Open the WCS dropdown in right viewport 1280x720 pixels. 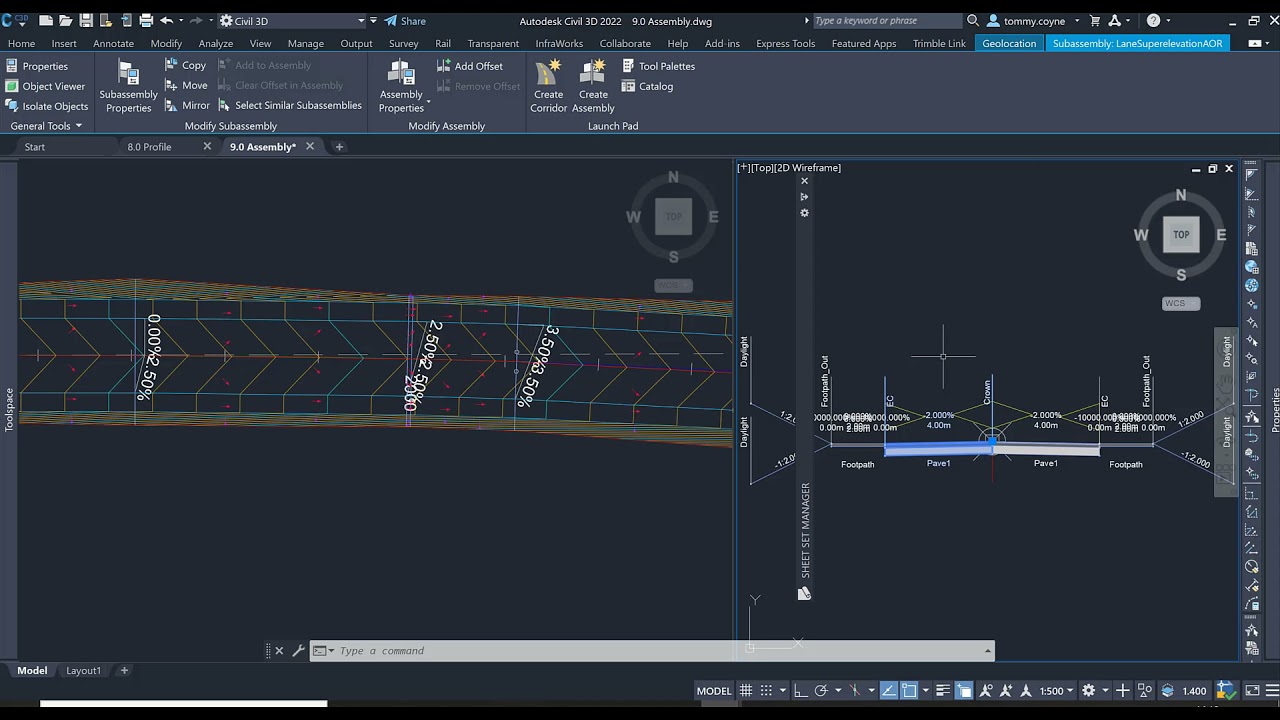(1181, 303)
